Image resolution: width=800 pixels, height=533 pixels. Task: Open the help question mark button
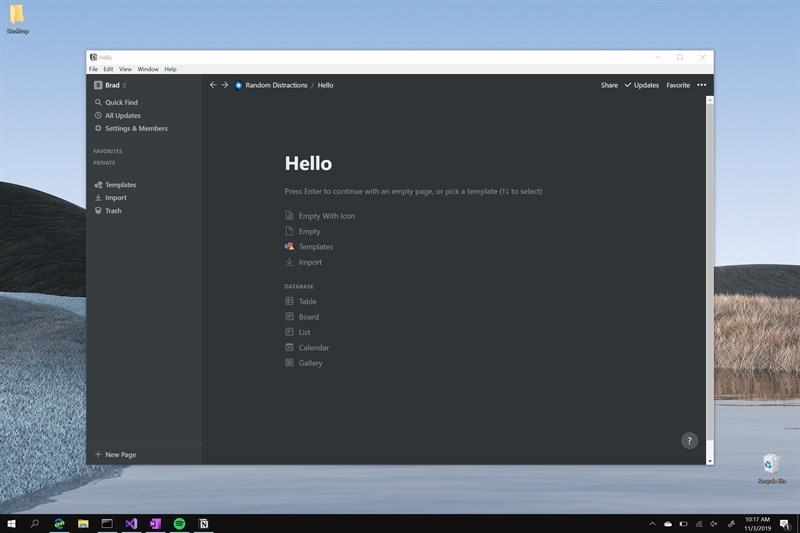(x=689, y=441)
